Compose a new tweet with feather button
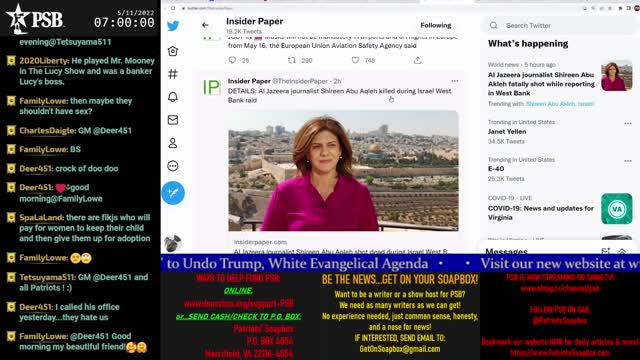 pos(173,193)
